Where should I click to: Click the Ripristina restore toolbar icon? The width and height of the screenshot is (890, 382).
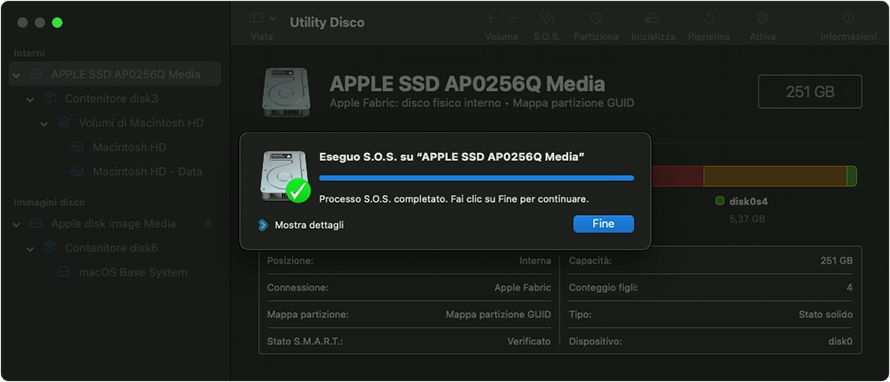(x=709, y=18)
